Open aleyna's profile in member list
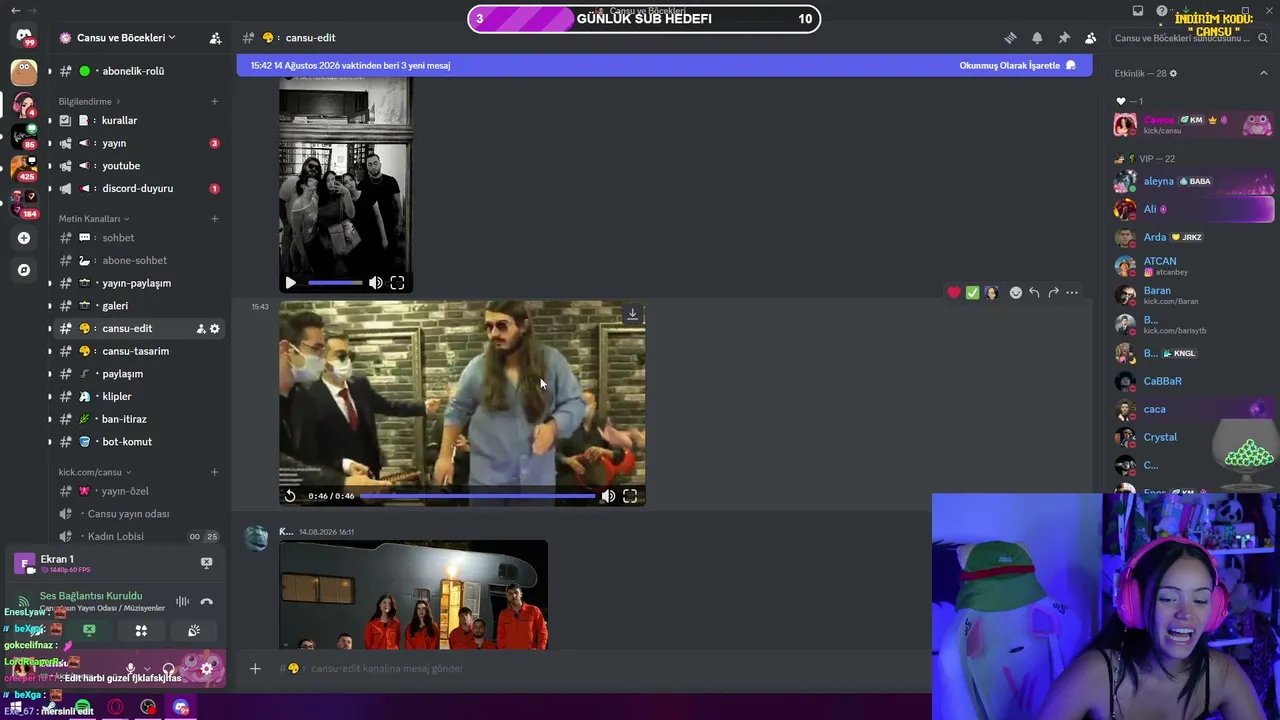The width and height of the screenshot is (1280, 720). (1194, 181)
